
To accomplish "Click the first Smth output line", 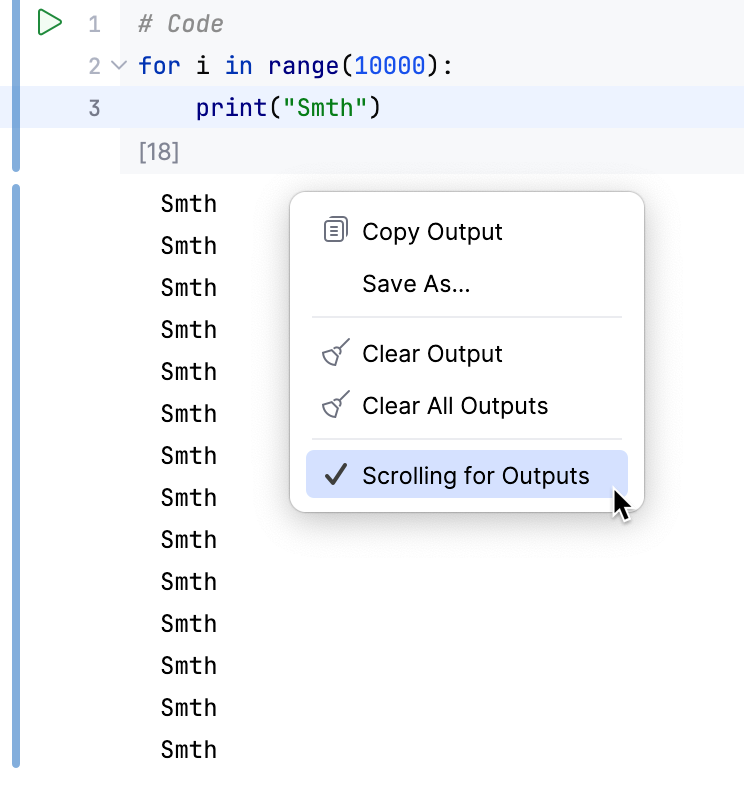I will 188,203.
